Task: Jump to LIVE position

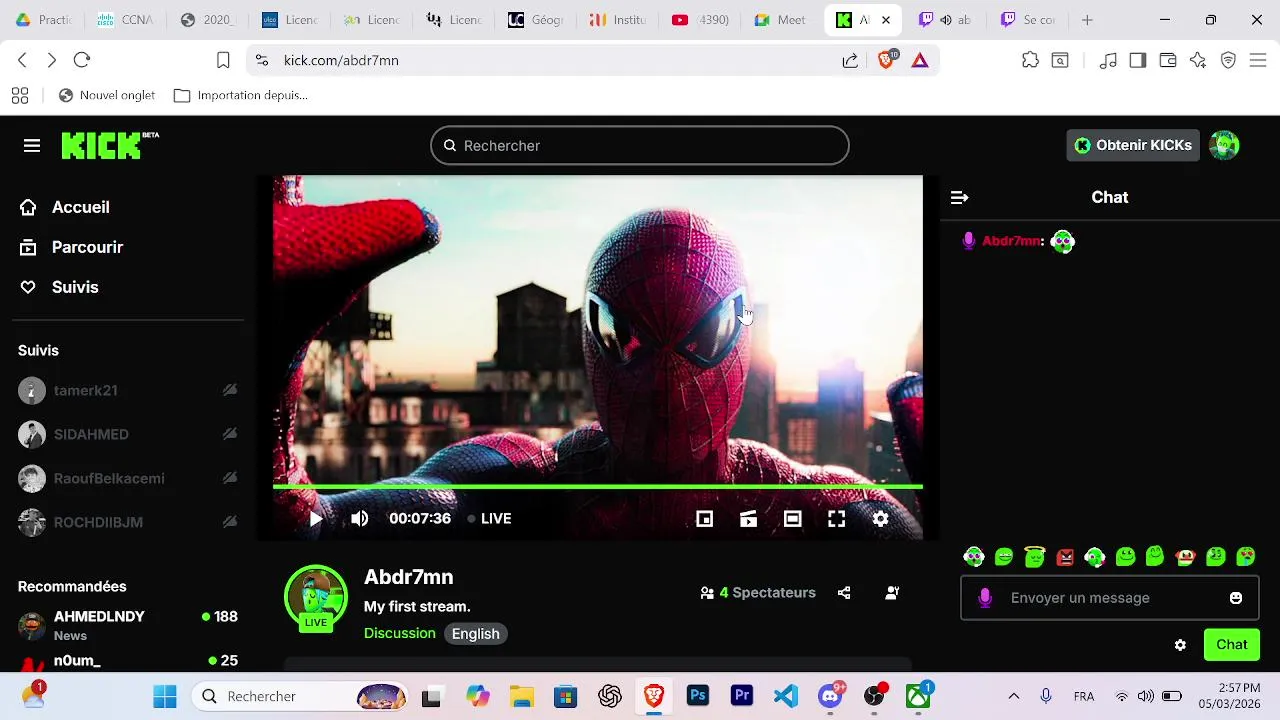Action: click(x=490, y=518)
